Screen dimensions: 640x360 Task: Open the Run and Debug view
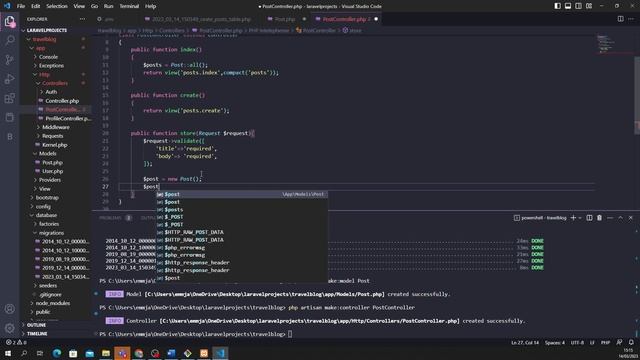(9, 79)
